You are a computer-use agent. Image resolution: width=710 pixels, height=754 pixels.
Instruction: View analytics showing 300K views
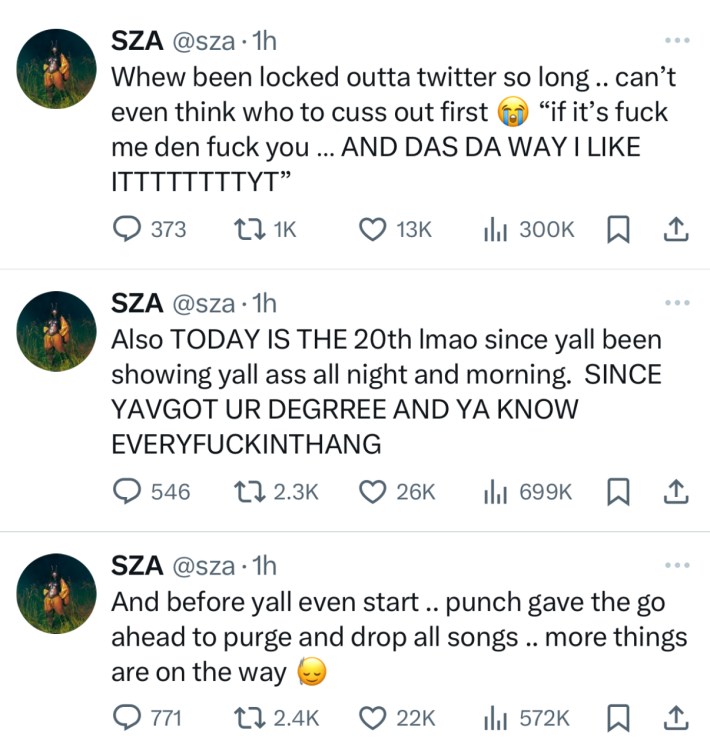click(x=493, y=229)
